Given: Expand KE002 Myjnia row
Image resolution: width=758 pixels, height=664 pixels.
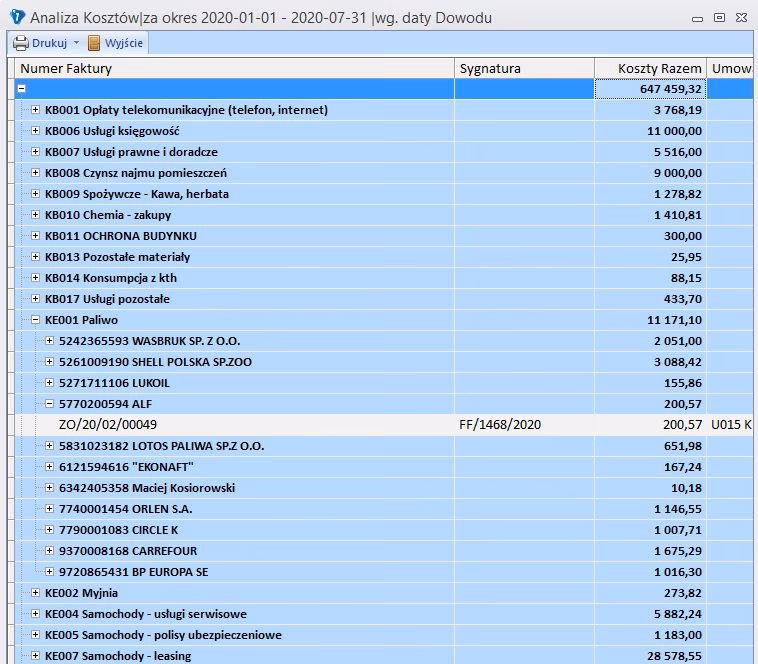Looking at the screenshot, I should click(35, 593).
